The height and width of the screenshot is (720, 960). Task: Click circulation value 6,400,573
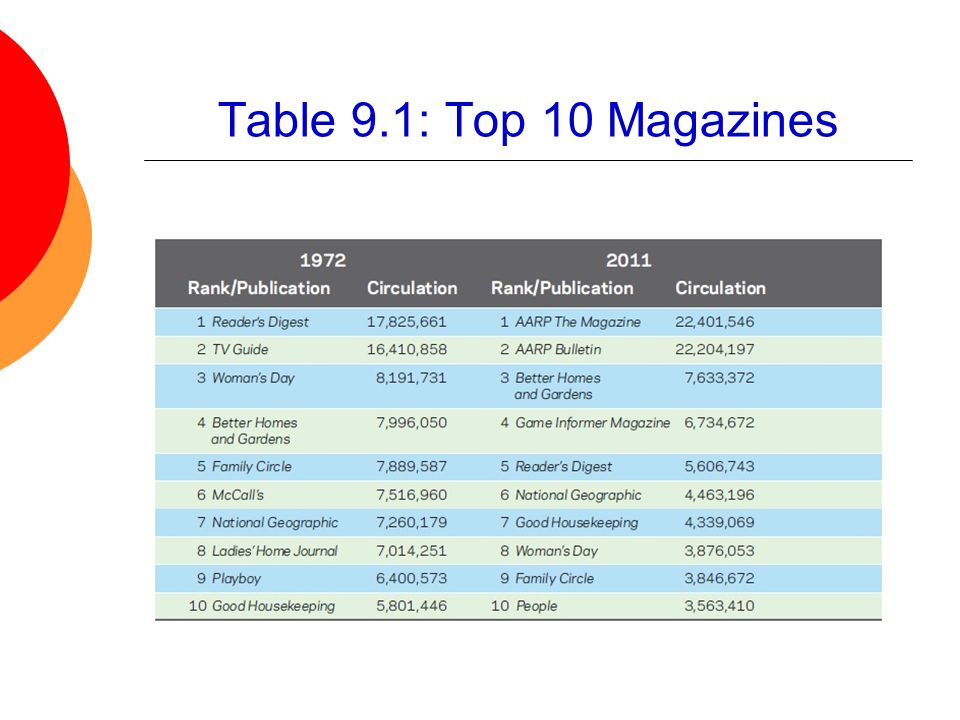pyautogui.click(x=411, y=579)
